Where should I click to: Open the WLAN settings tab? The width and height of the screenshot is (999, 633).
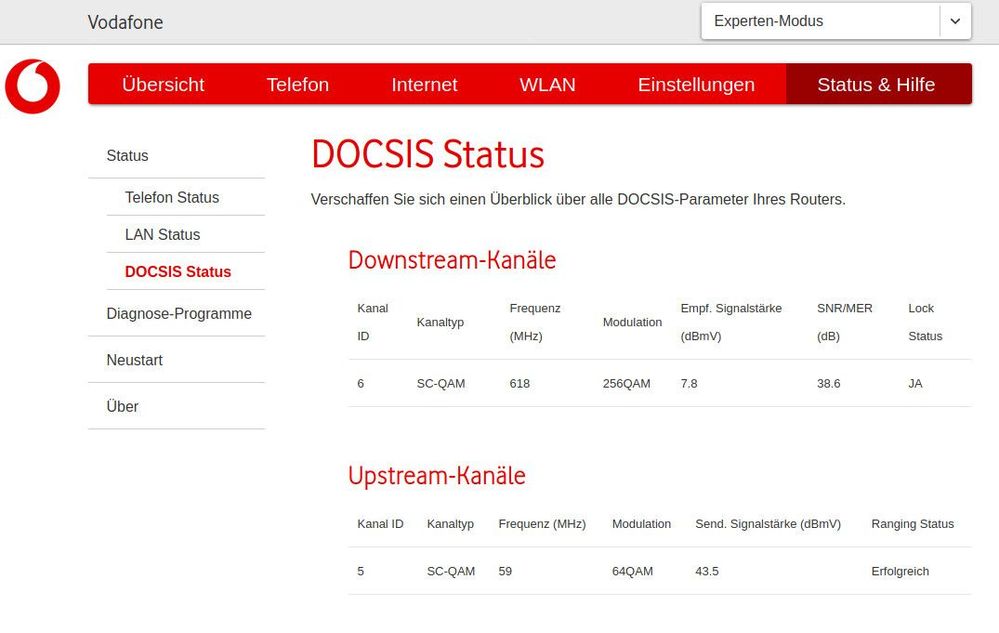(x=547, y=84)
